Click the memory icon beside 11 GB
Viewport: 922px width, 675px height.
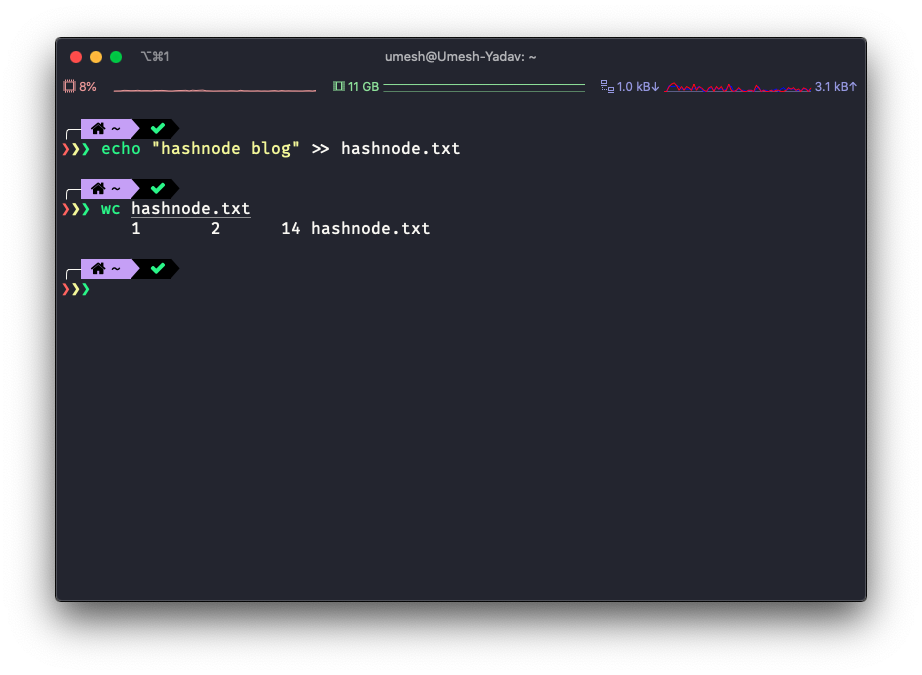pyautogui.click(x=338, y=87)
